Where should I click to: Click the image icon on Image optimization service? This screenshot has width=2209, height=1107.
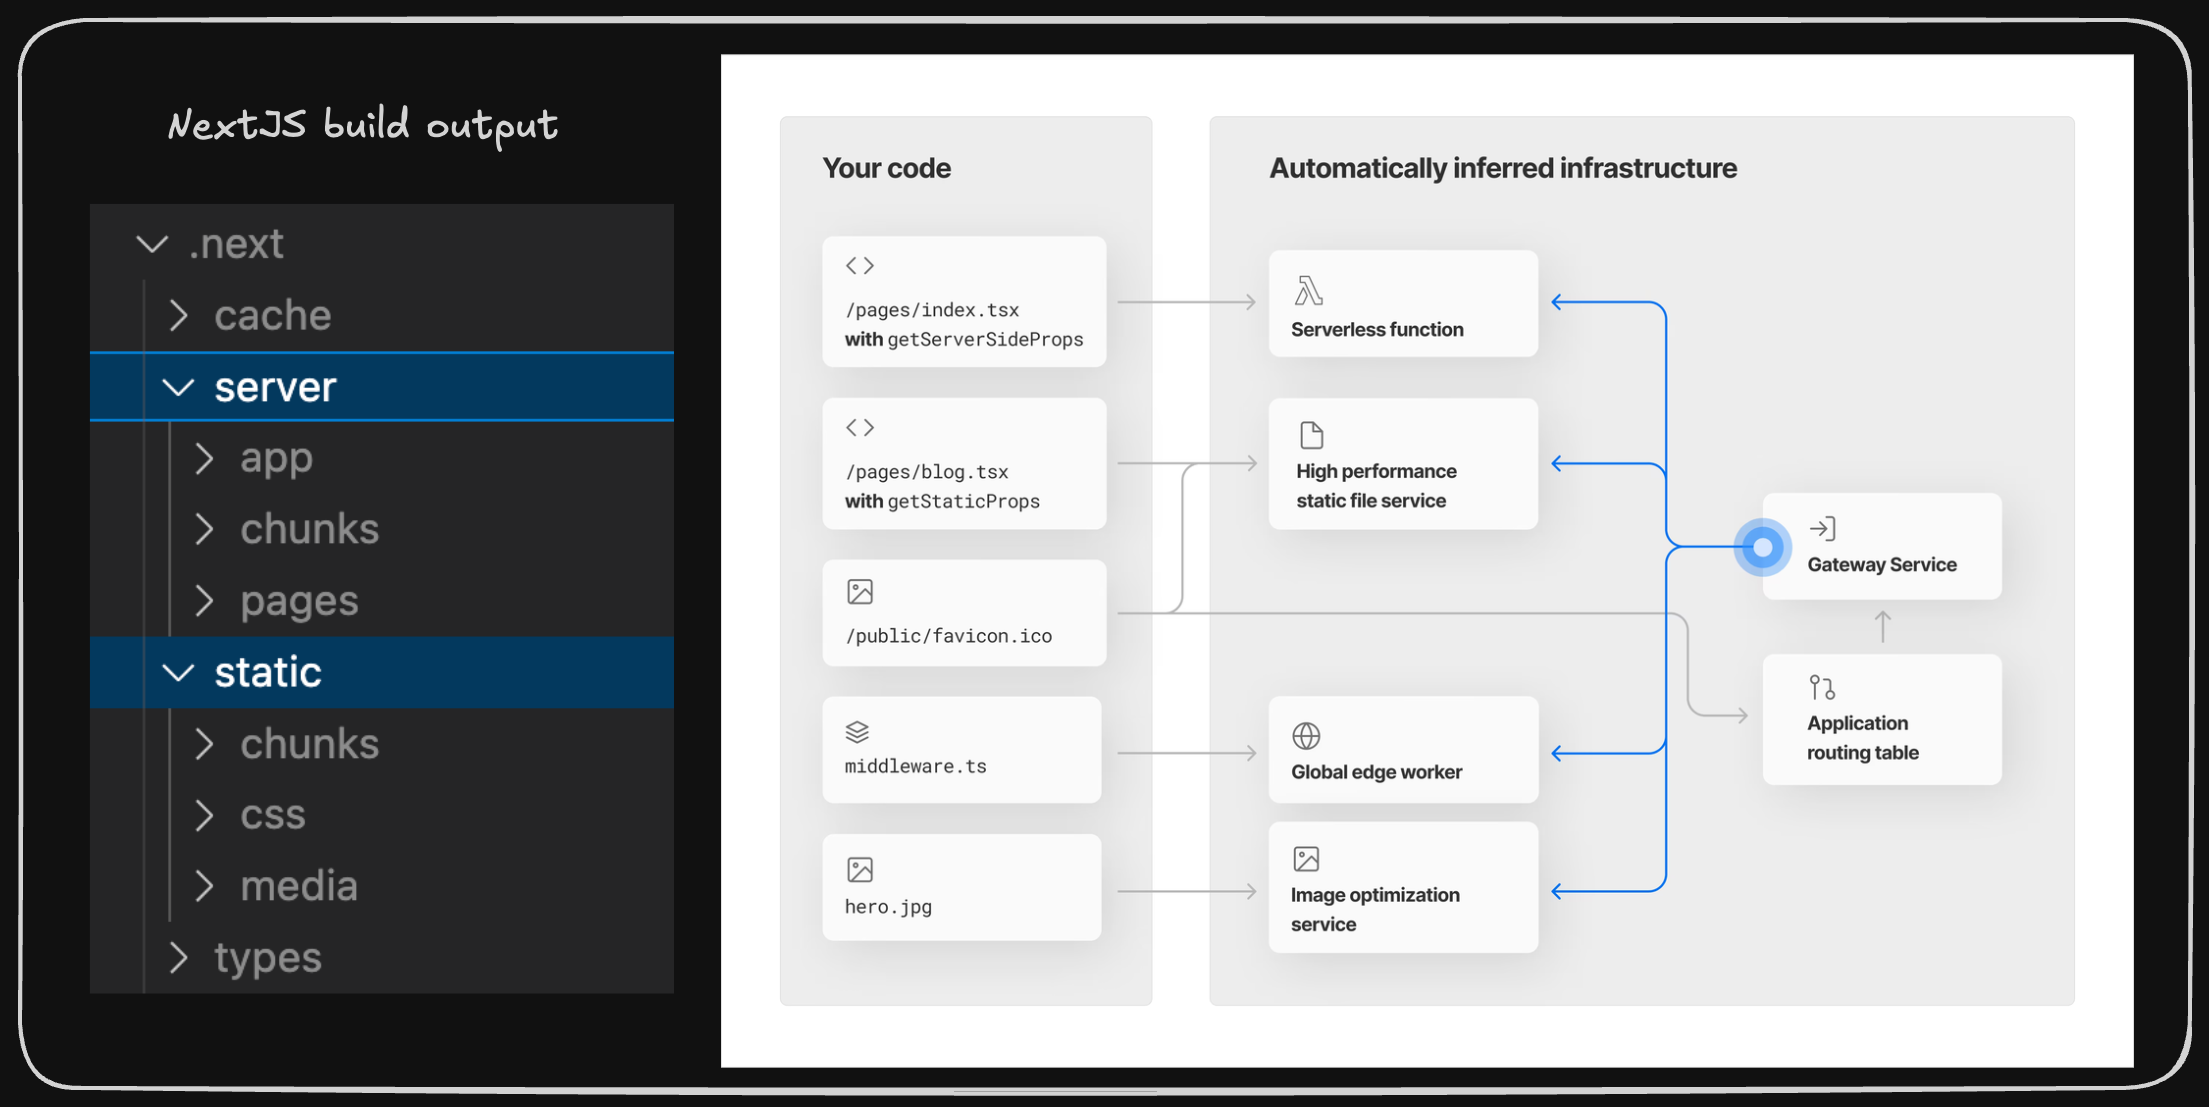pyautogui.click(x=1306, y=859)
